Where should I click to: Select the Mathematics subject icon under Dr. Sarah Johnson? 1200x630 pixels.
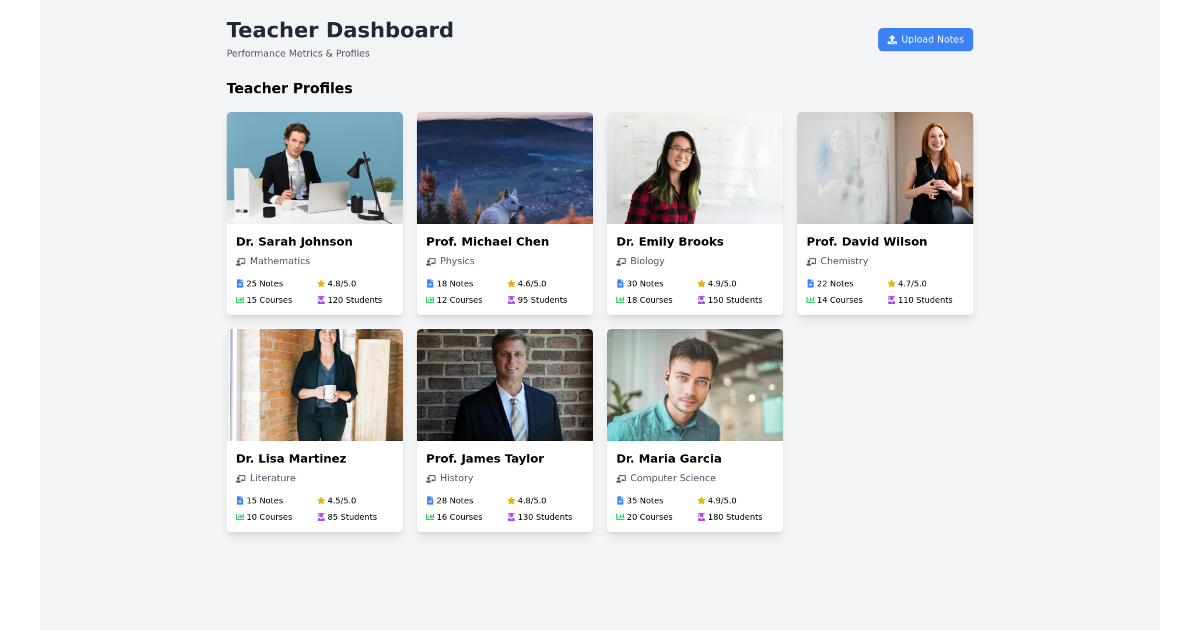239,261
